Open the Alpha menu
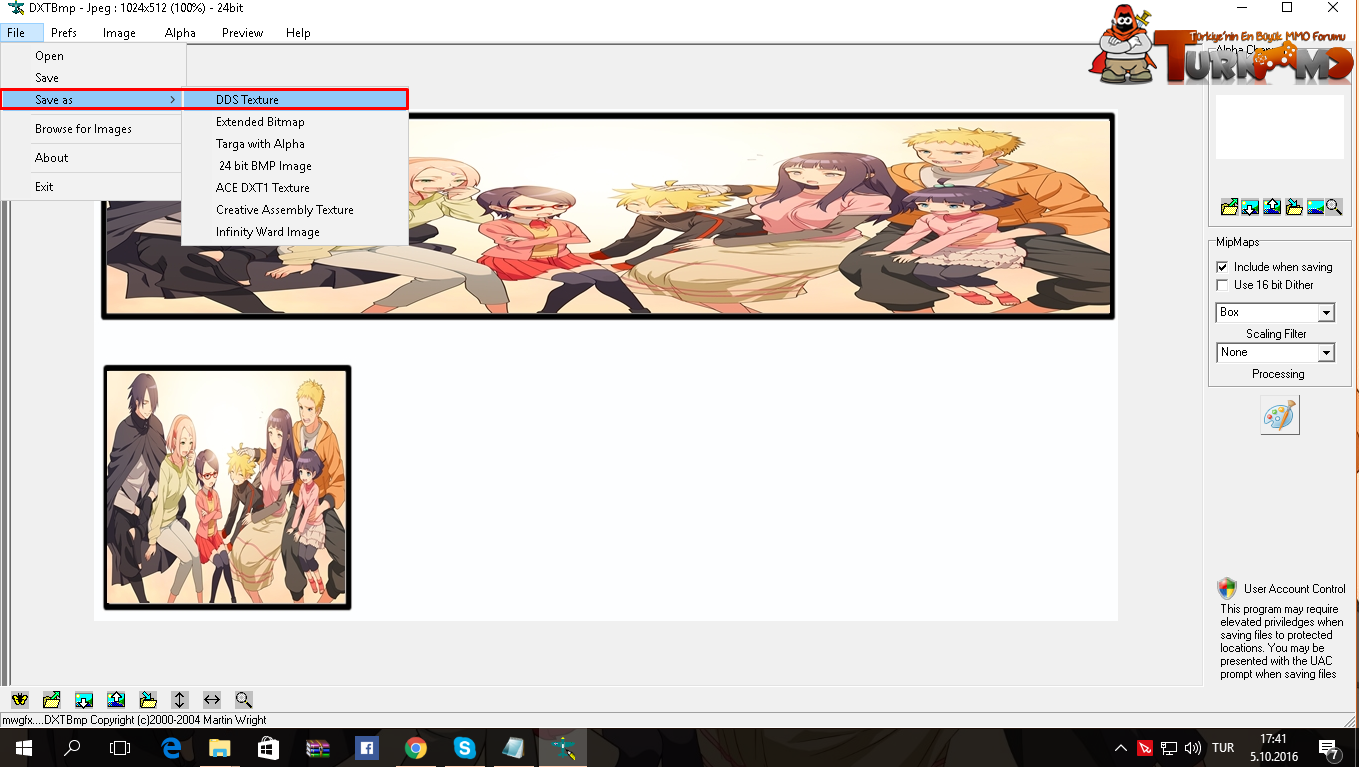This screenshot has height=767, width=1359. coord(180,33)
